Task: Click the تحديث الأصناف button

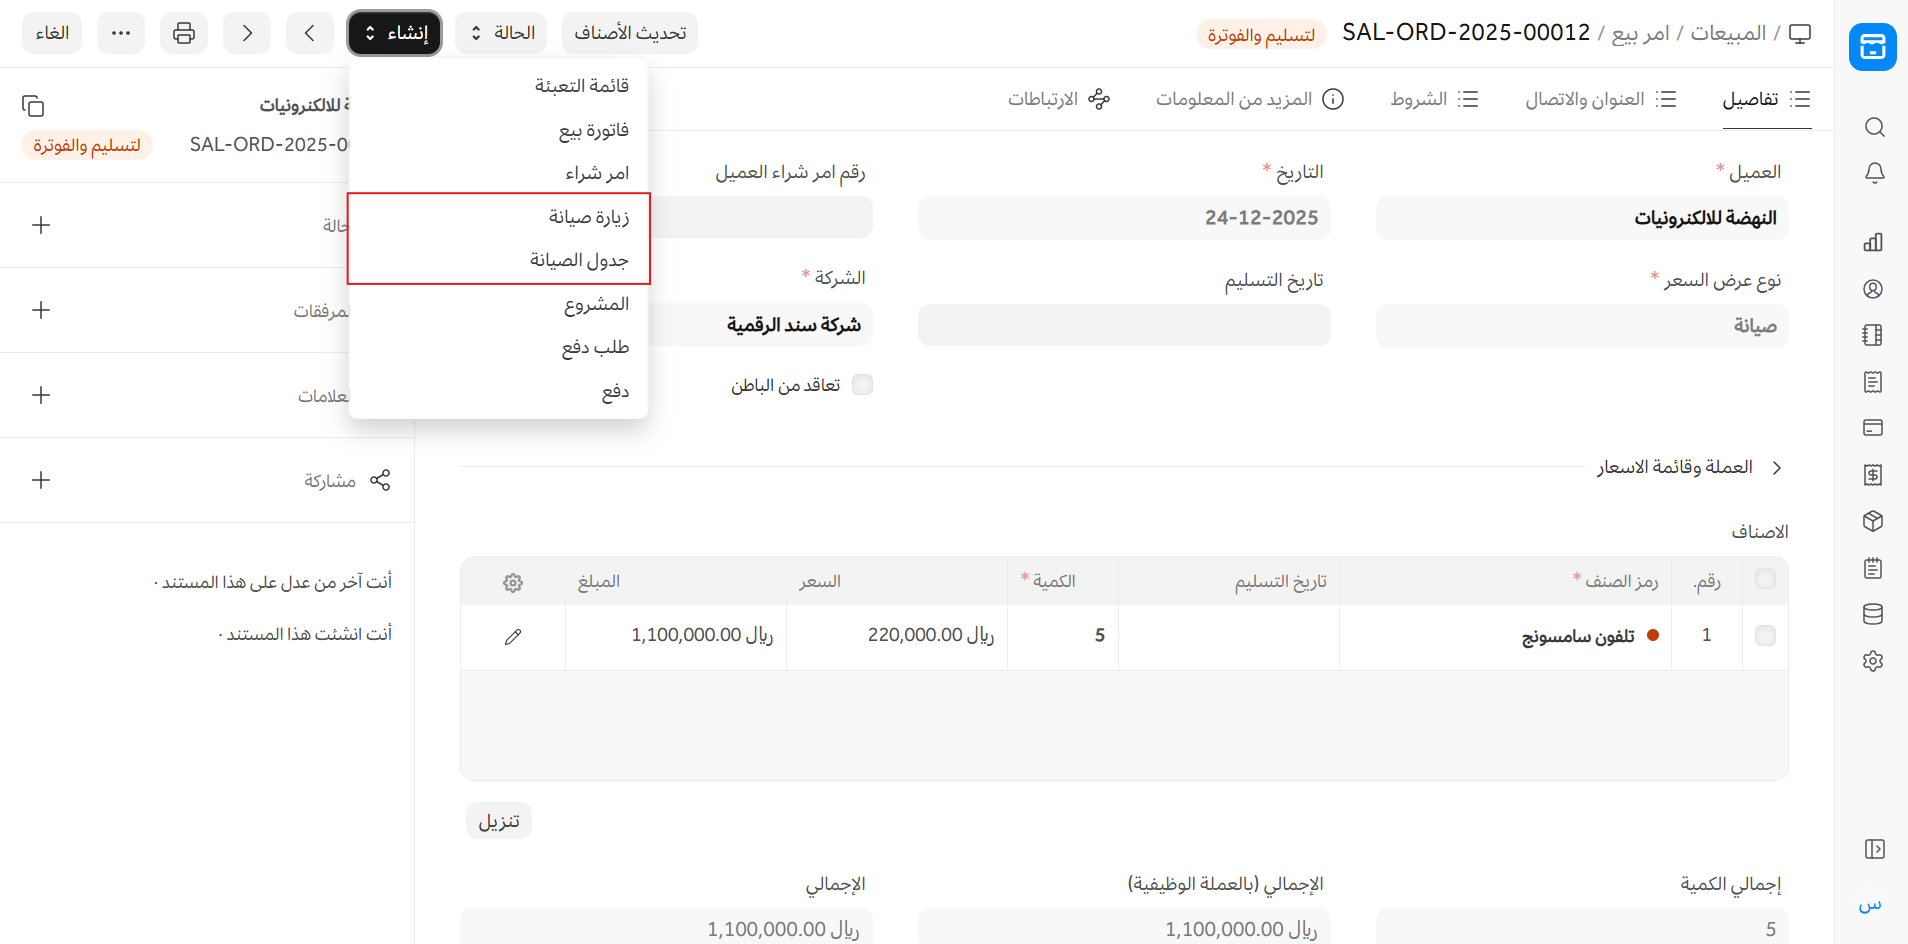Action: [x=630, y=33]
